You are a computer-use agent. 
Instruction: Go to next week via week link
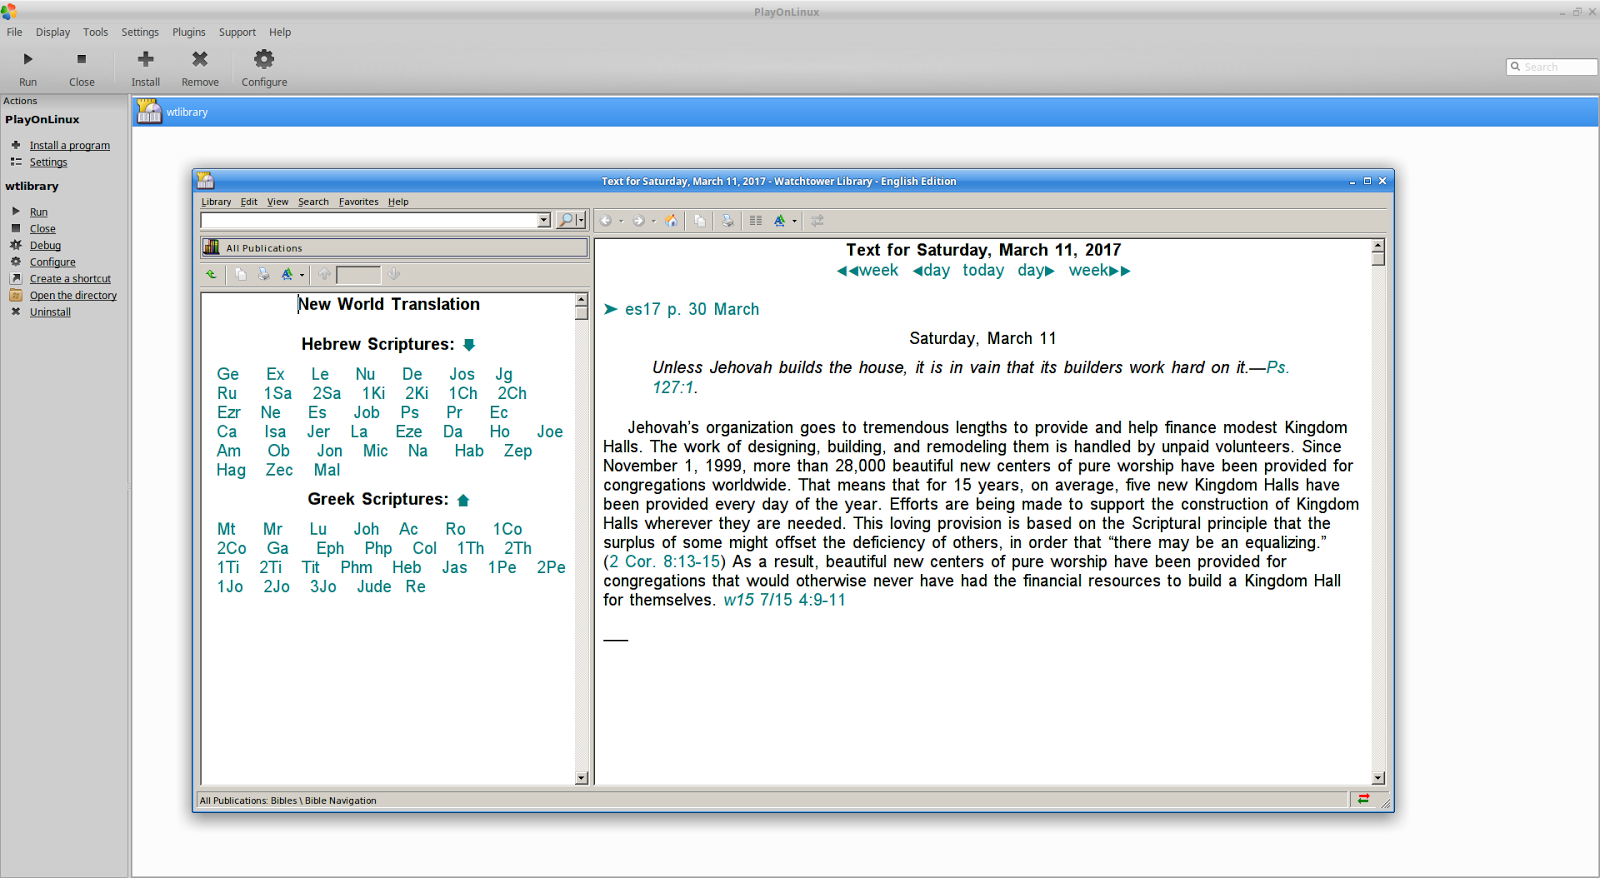(x=1099, y=271)
